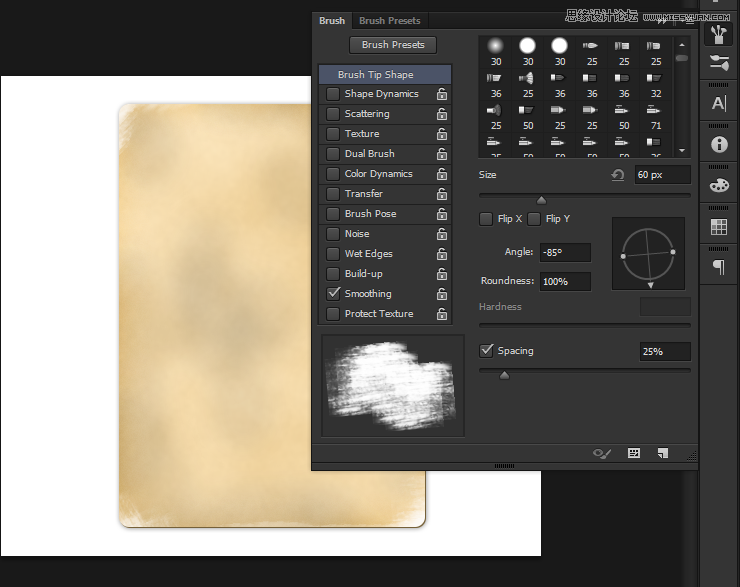Open the Info panel icon

click(718, 145)
